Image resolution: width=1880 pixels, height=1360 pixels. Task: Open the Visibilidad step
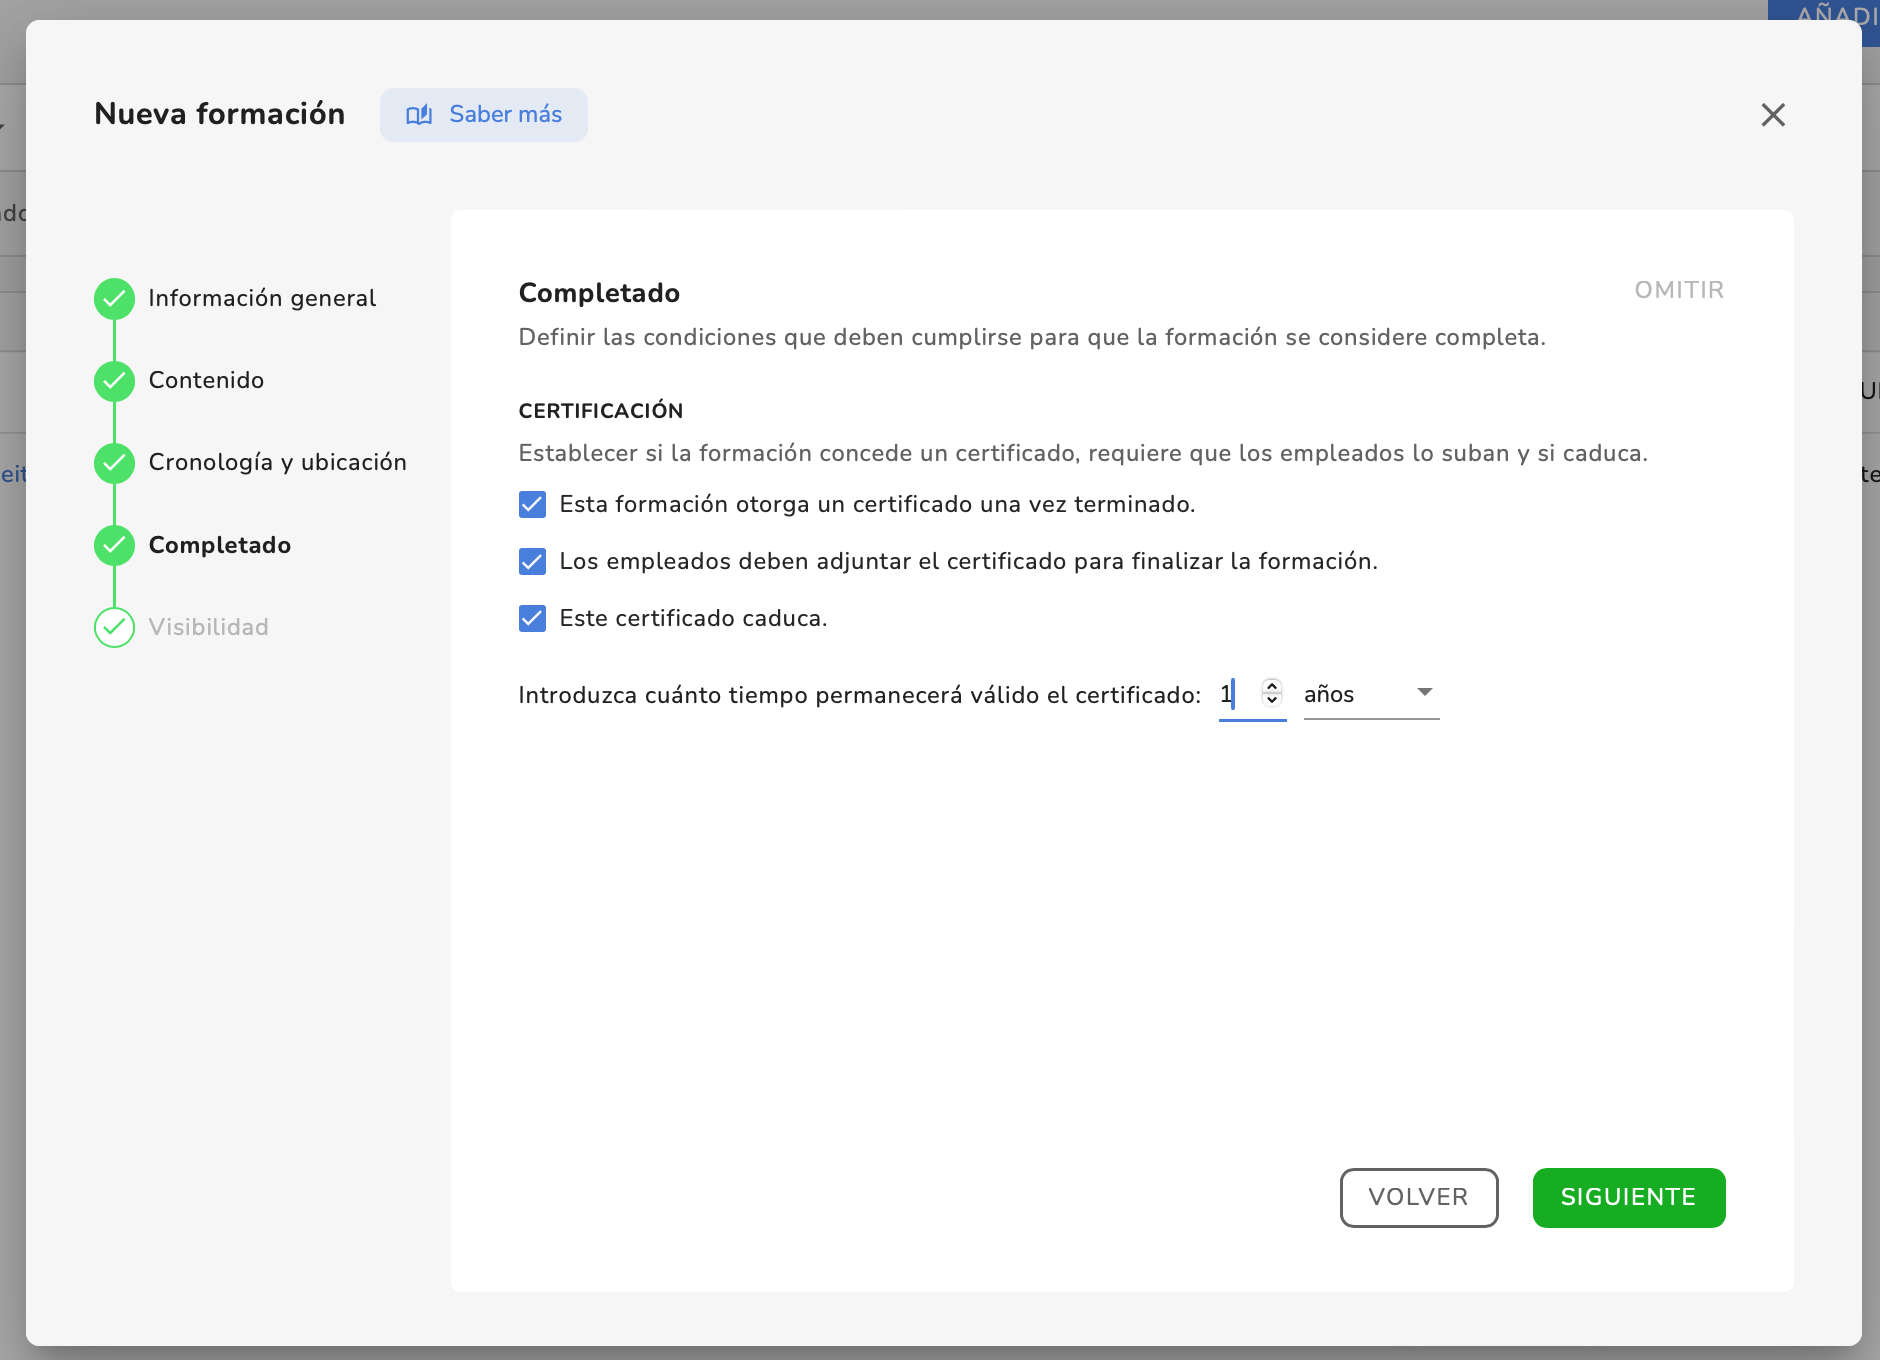click(208, 627)
